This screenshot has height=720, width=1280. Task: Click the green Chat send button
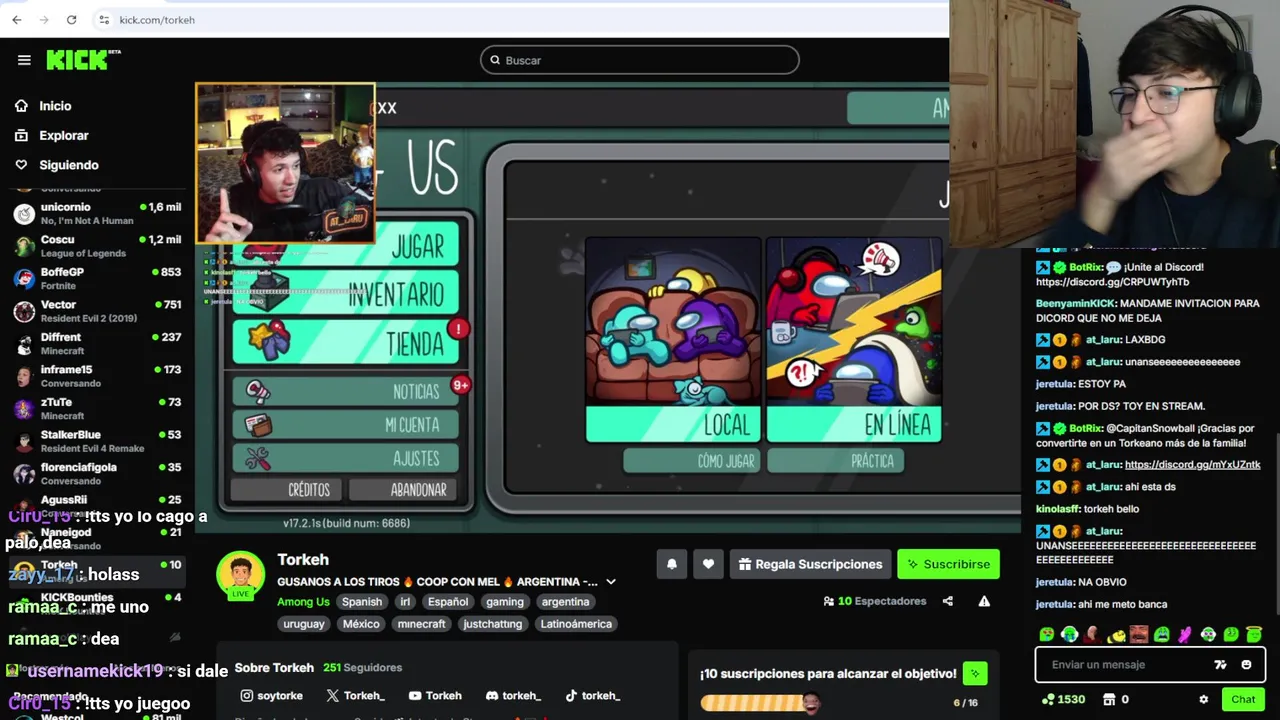point(1243,700)
